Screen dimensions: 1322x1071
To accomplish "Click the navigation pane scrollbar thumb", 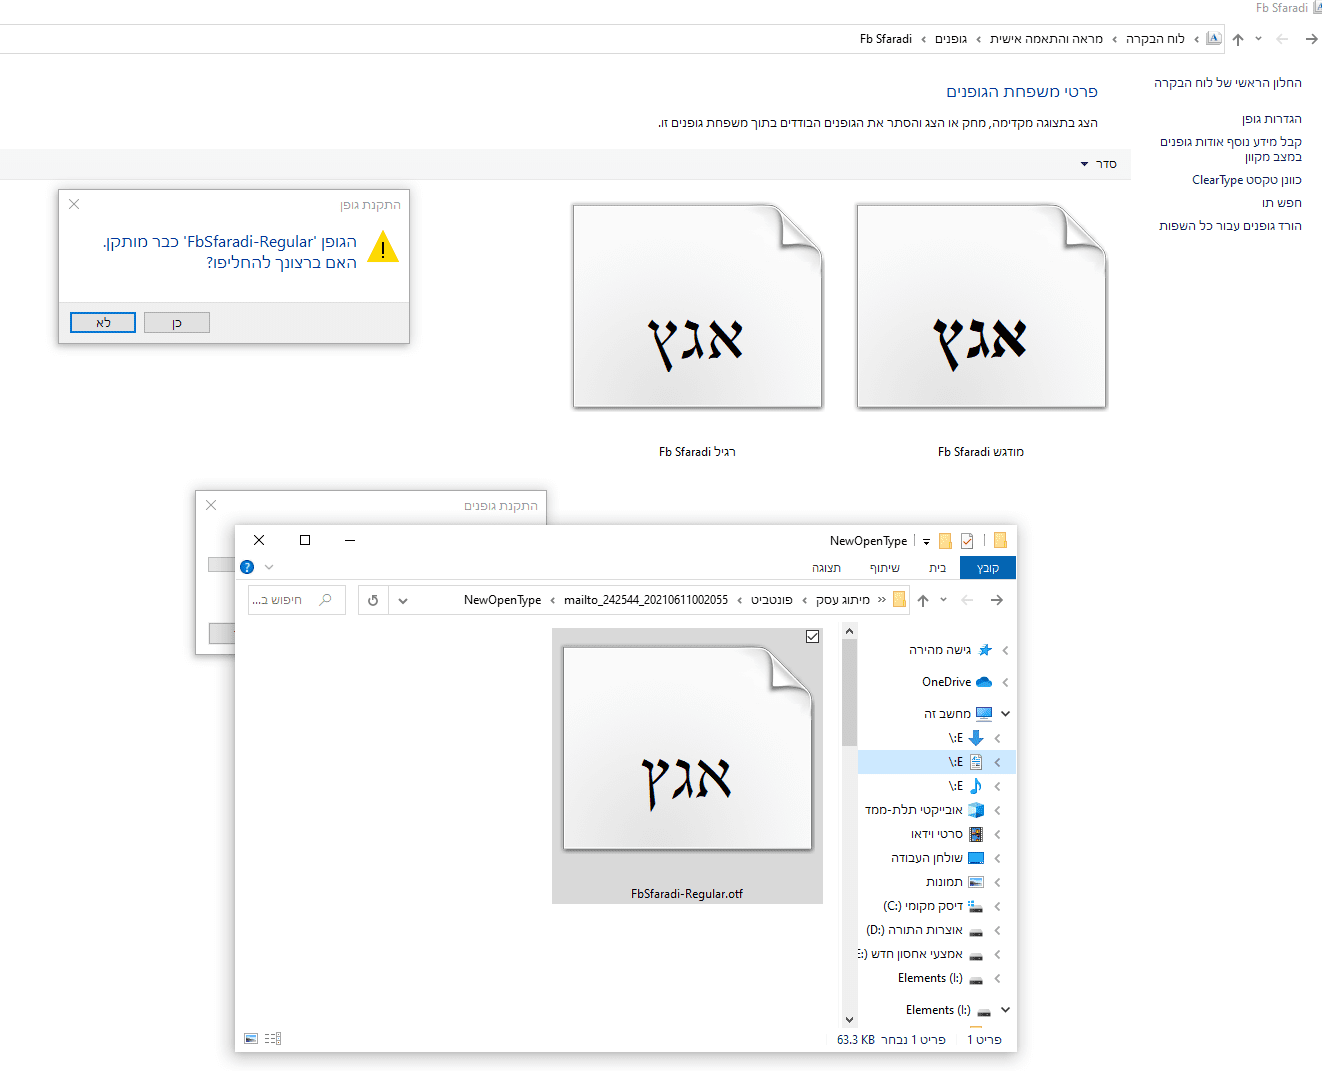I will (x=849, y=693).
